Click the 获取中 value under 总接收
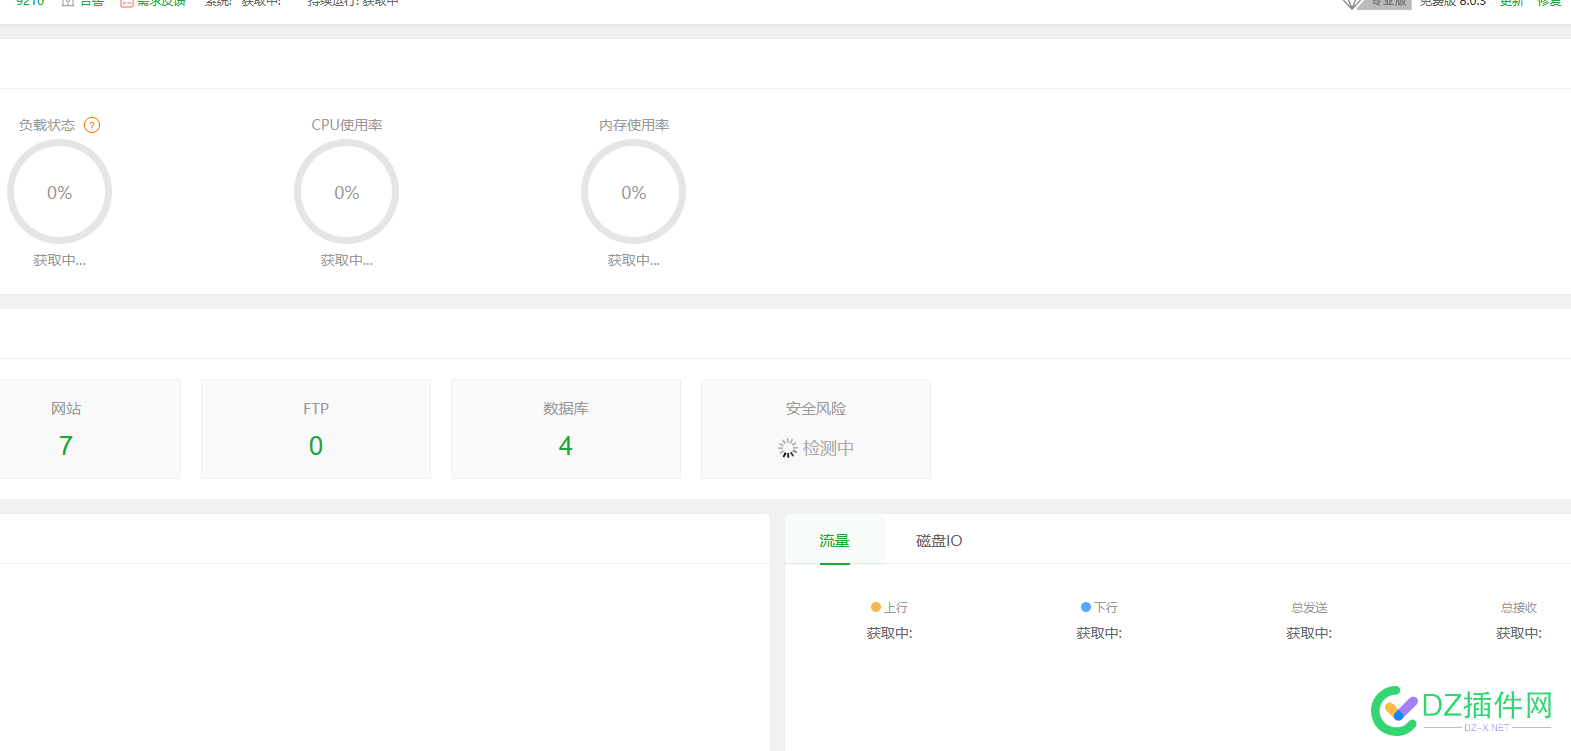1571x751 pixels. point(1519,633)
